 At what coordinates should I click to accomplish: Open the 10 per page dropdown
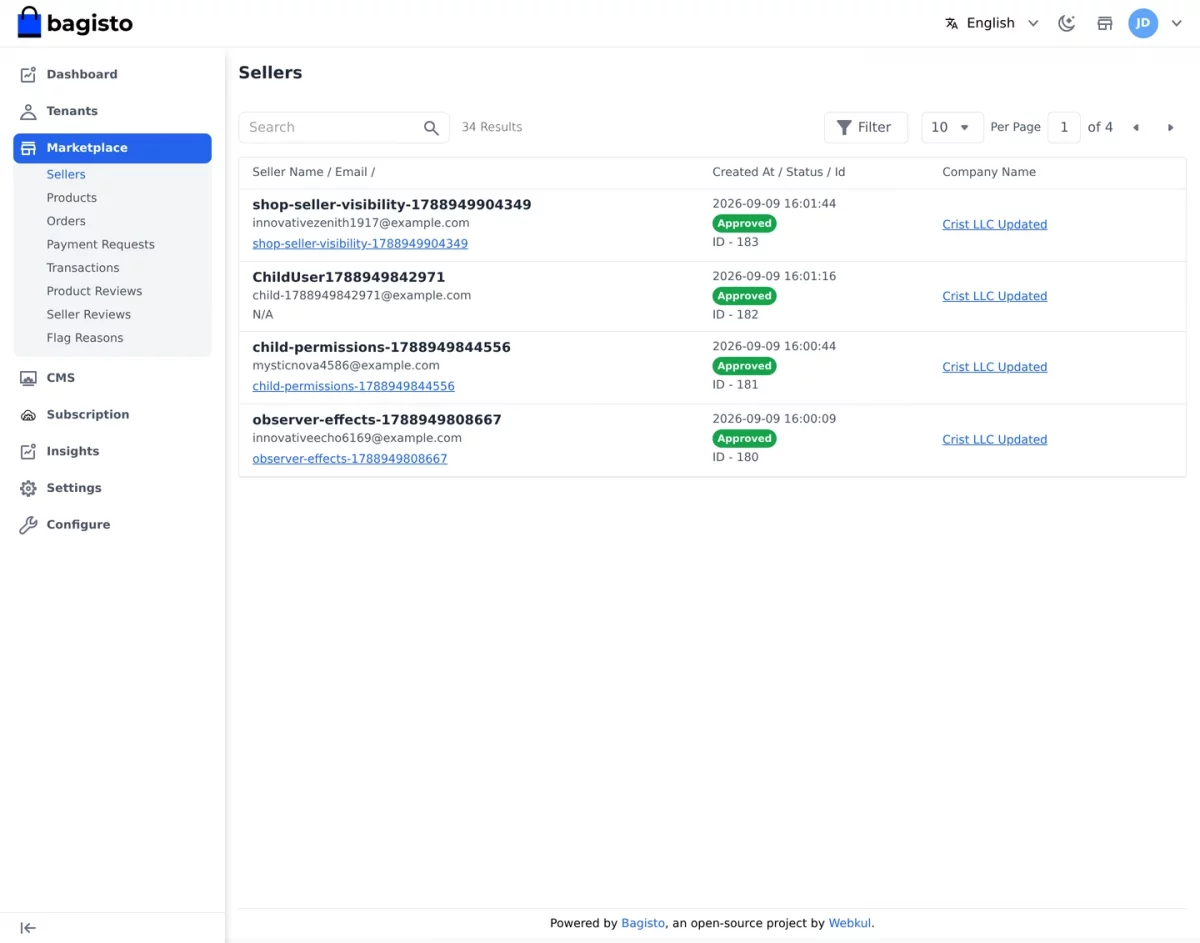click(x=952, y=127)
